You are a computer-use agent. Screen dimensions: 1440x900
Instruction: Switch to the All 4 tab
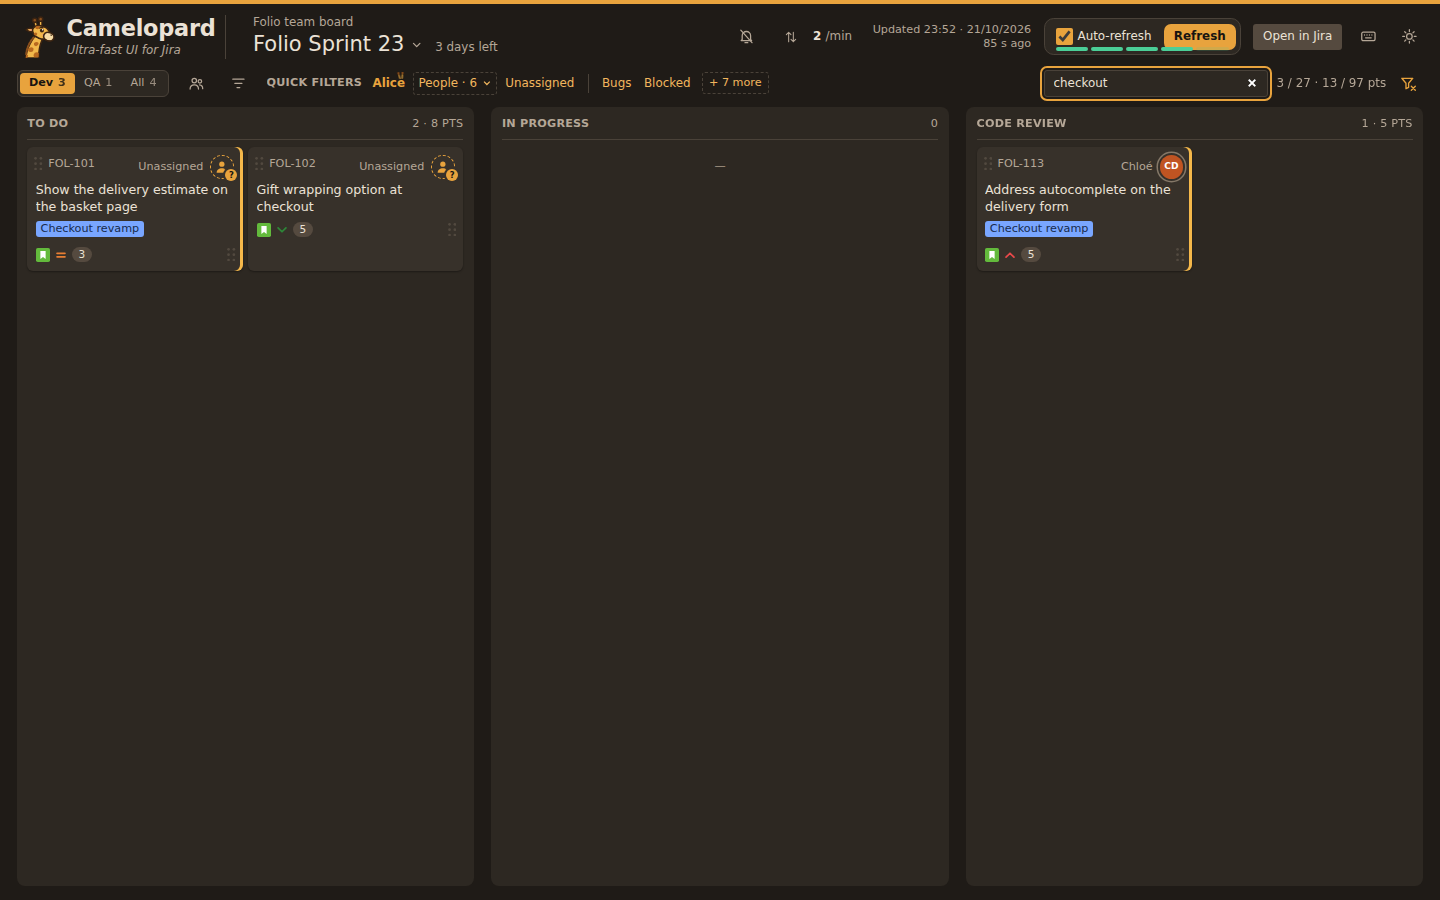point(143,83)
